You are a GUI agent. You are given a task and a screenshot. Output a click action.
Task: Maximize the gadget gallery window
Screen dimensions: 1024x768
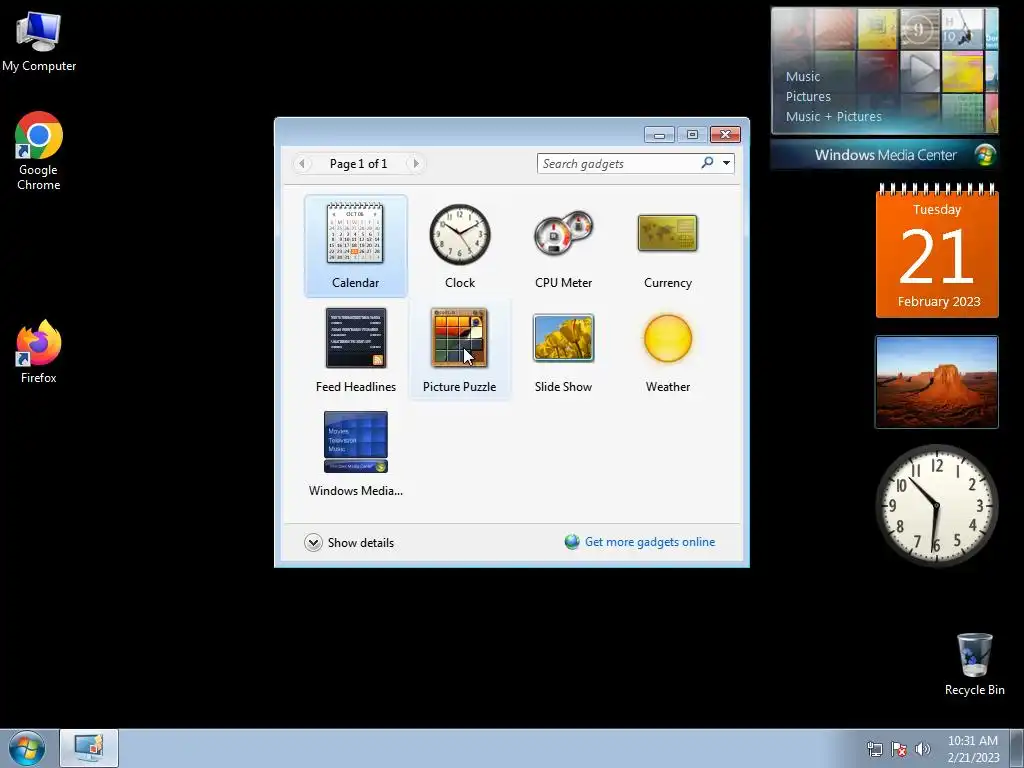692,135
